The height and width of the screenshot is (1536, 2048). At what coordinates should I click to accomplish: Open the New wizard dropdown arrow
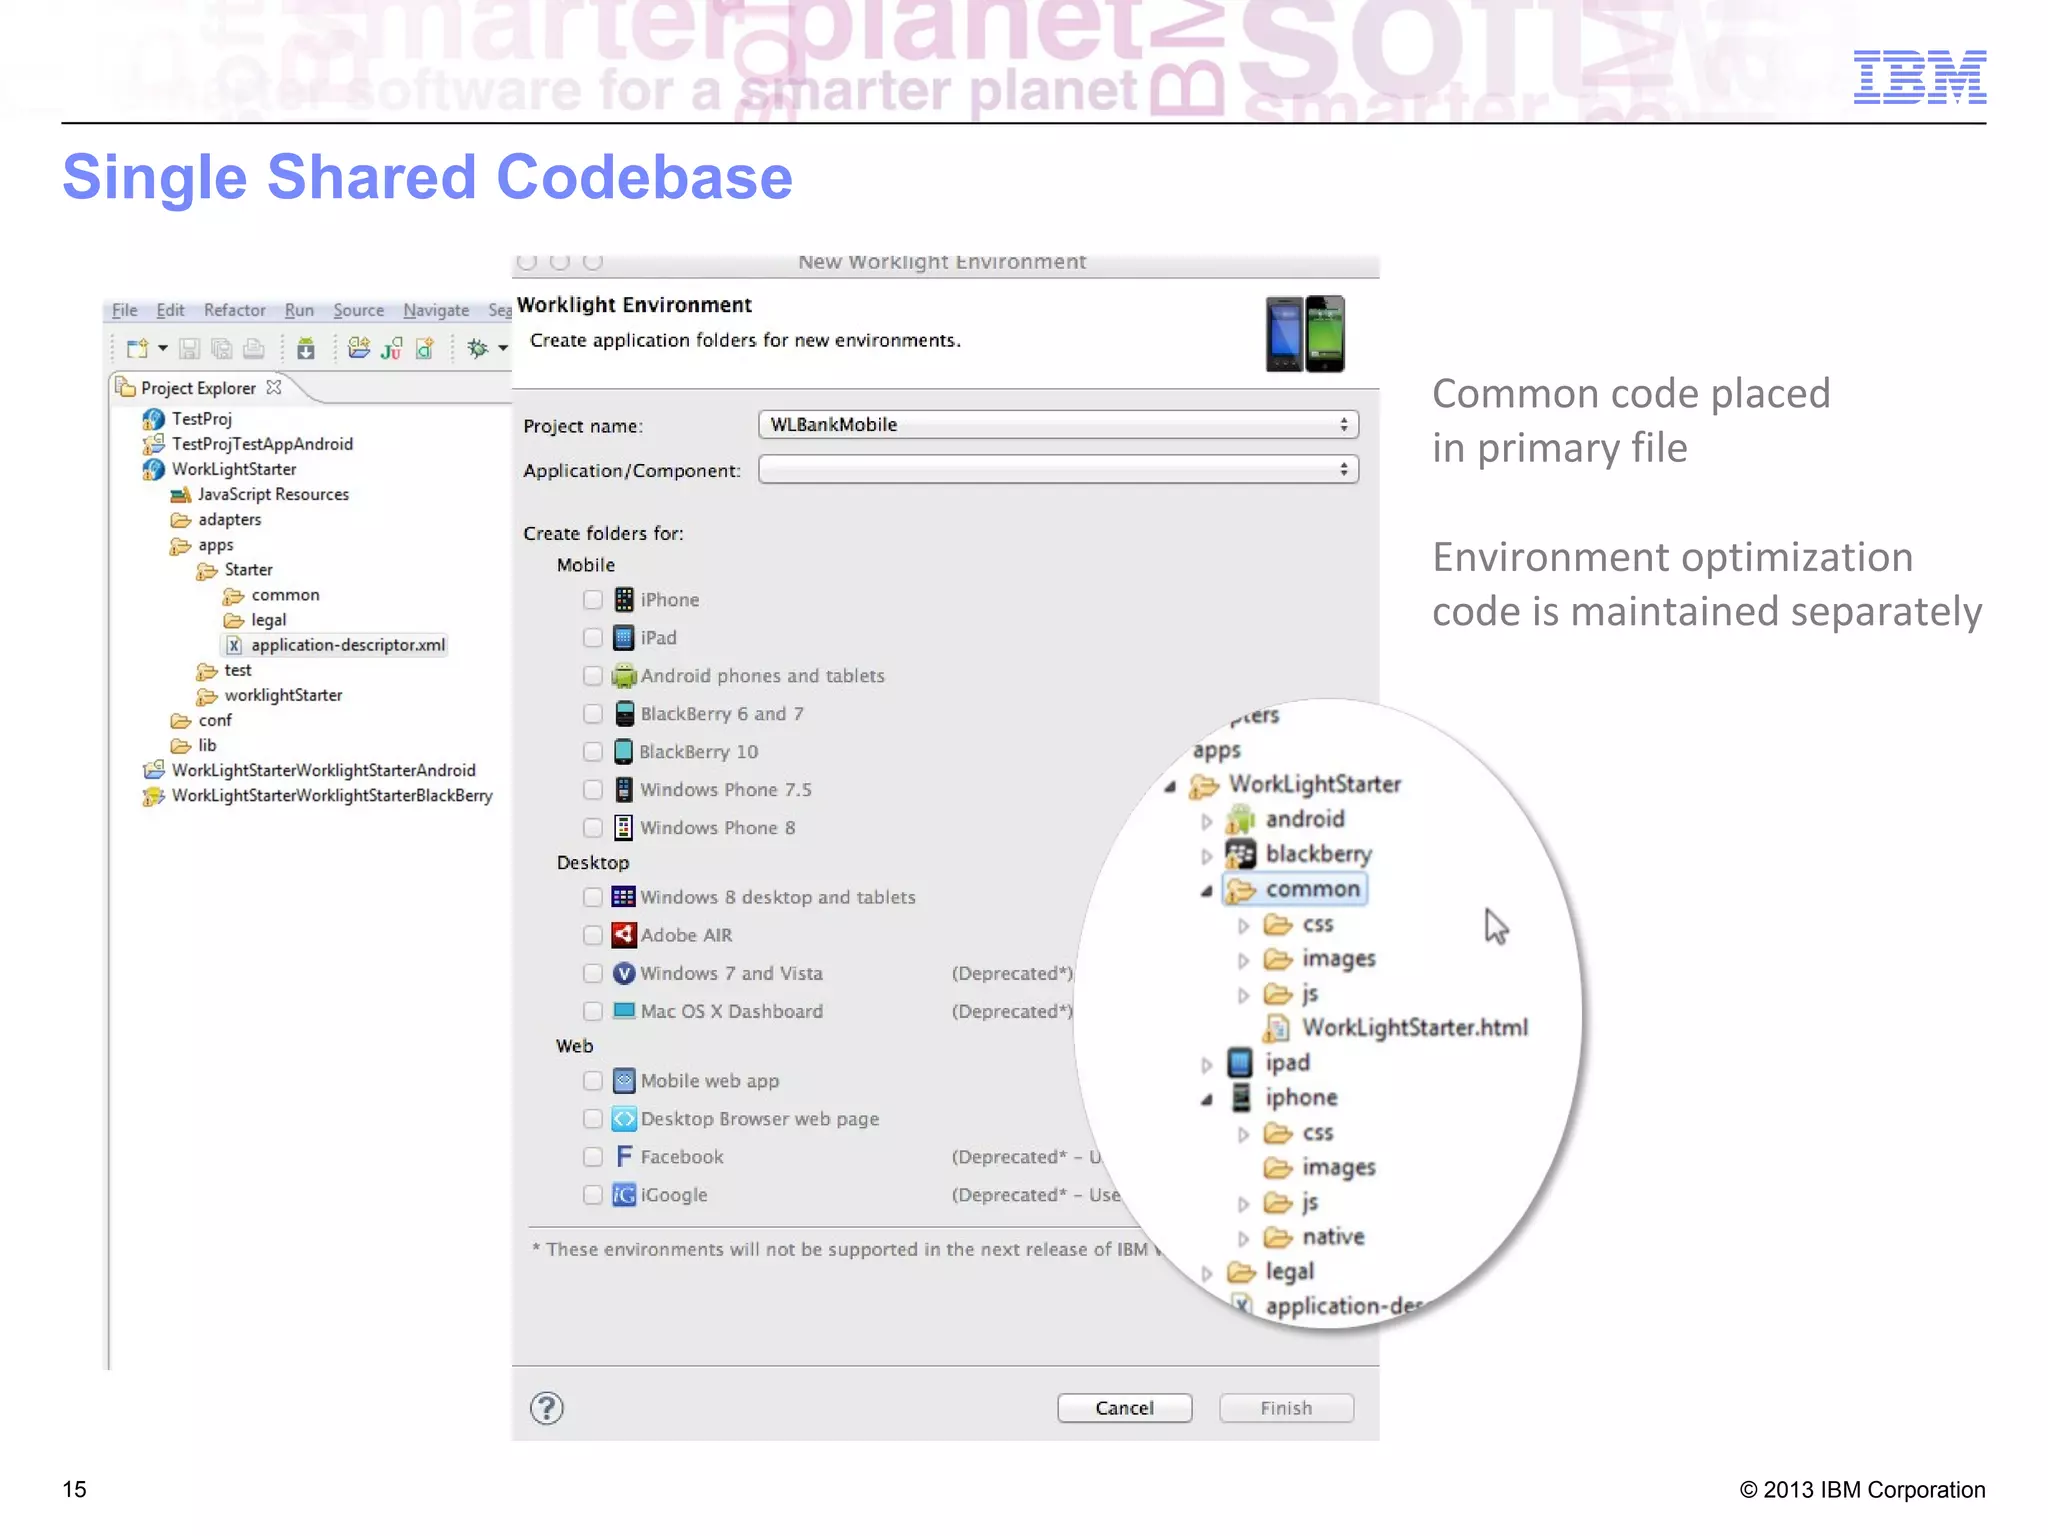click(162, 348)
